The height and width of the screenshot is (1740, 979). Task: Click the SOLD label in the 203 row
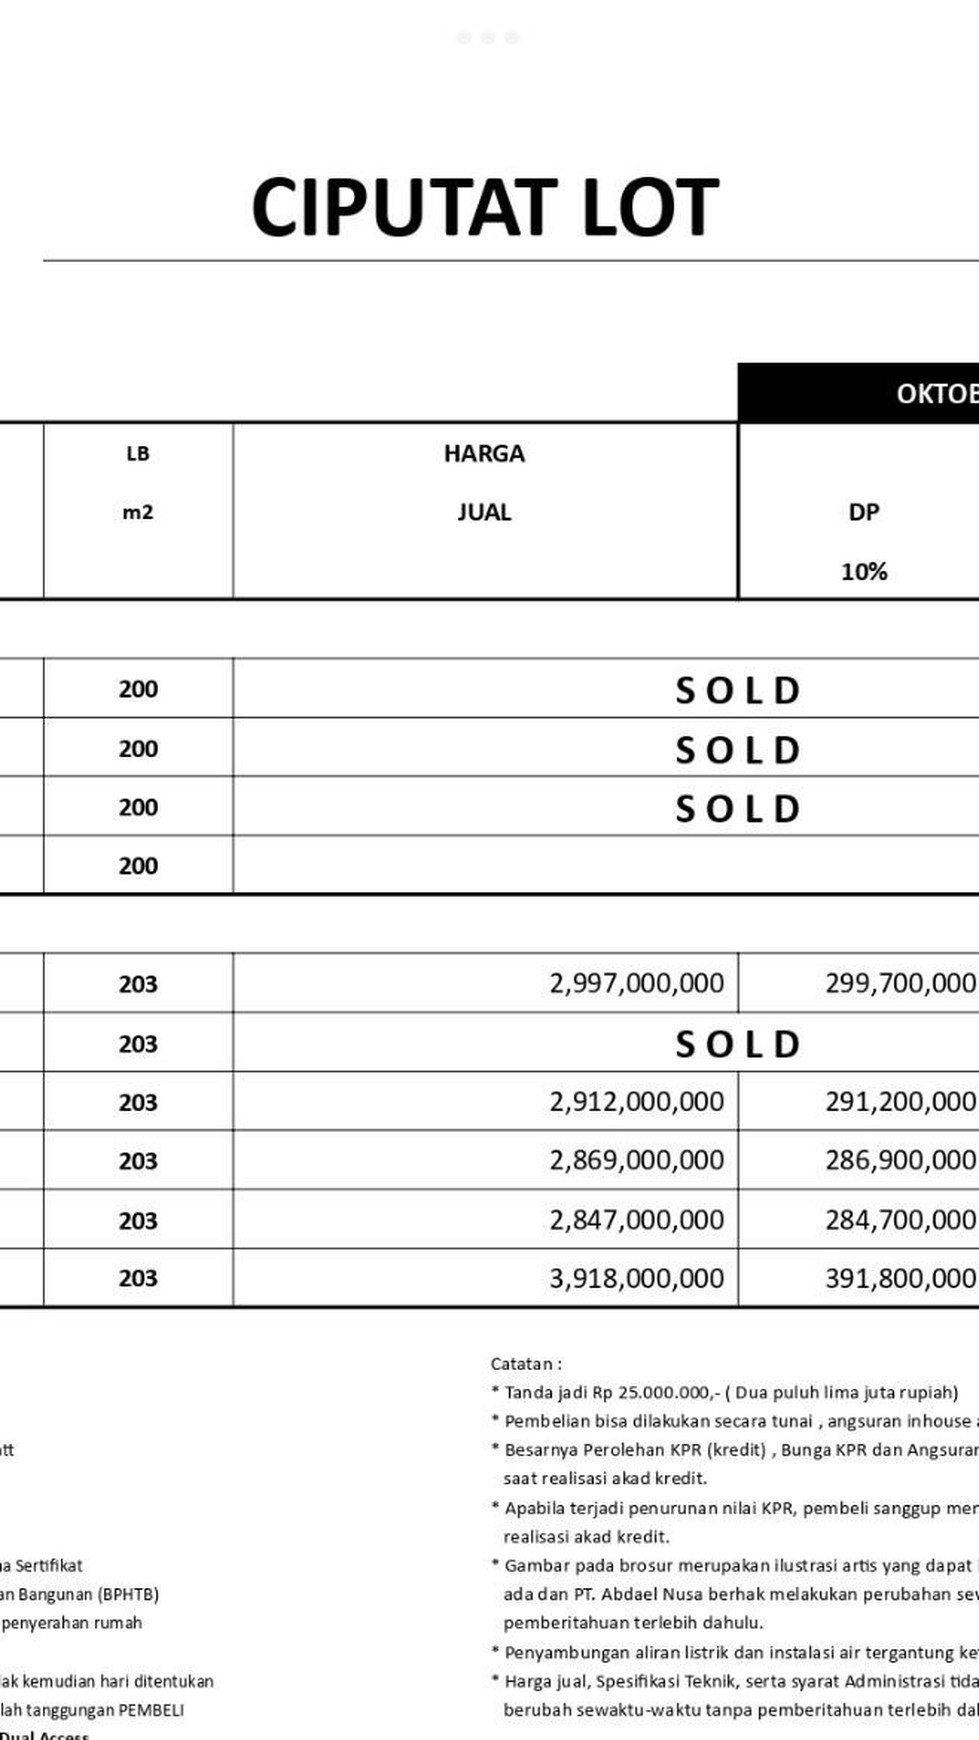coord(738,1044)
